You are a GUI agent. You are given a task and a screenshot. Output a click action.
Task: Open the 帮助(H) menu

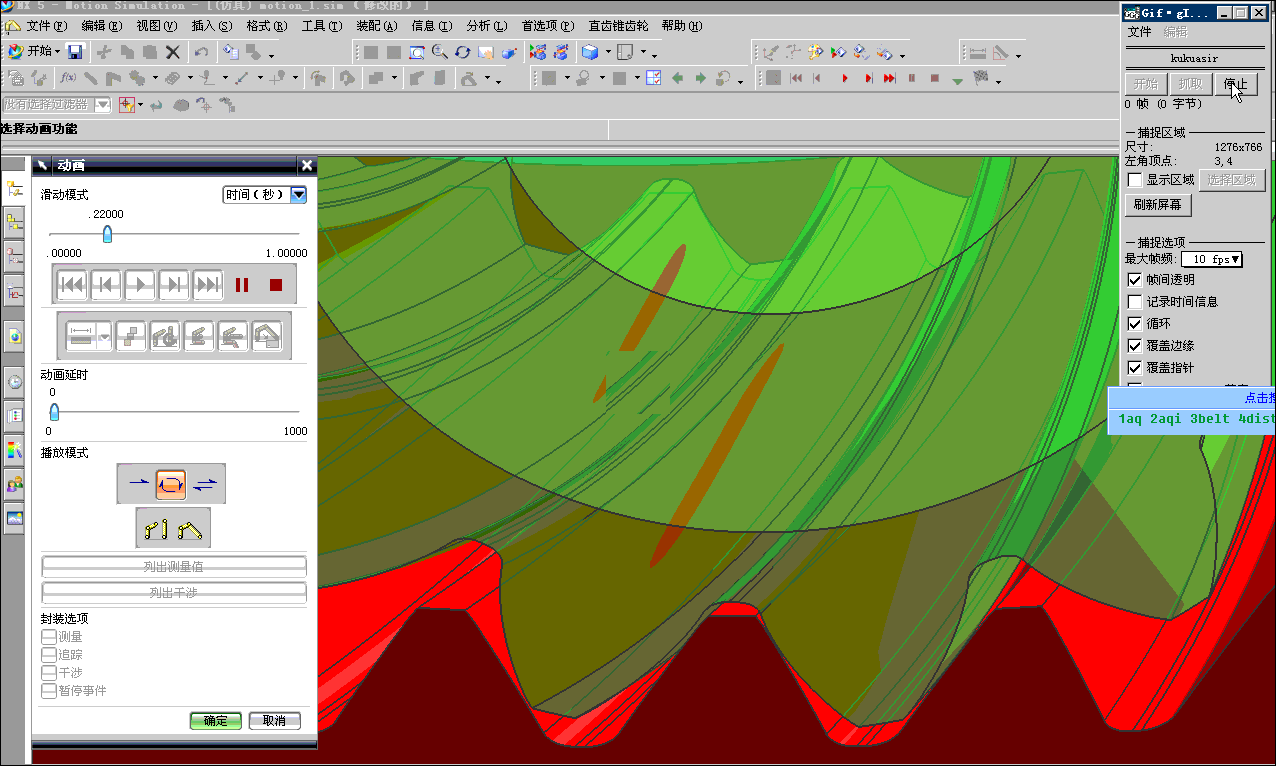(682, 25)
